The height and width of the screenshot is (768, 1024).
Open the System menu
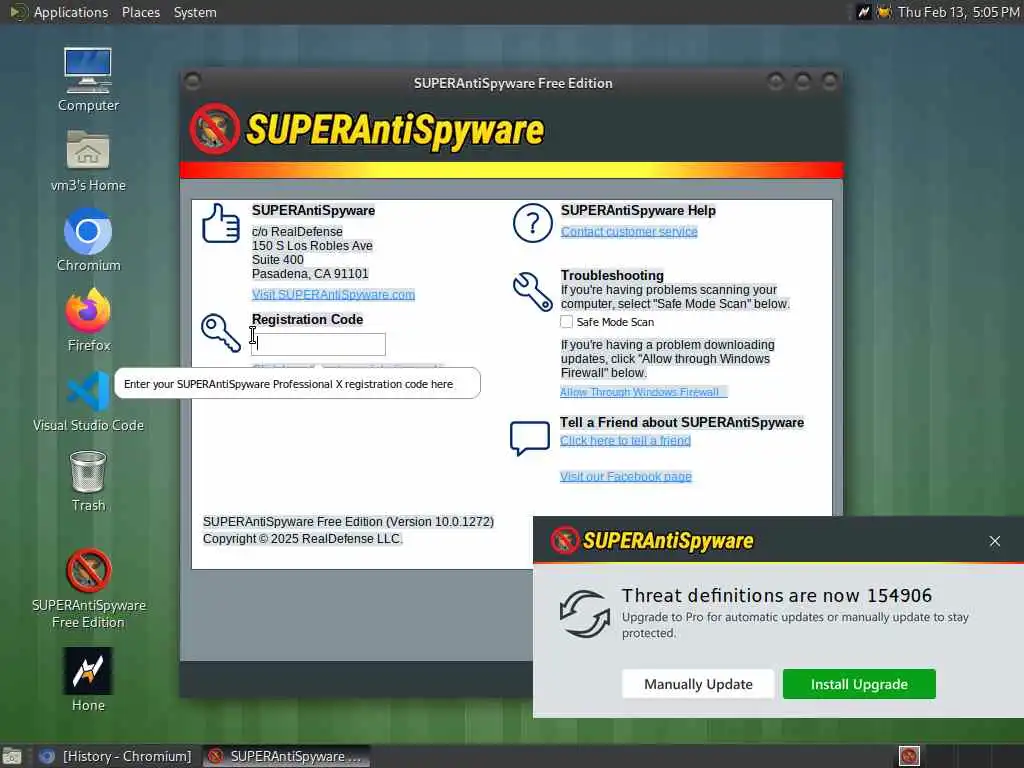coord(195,12)
